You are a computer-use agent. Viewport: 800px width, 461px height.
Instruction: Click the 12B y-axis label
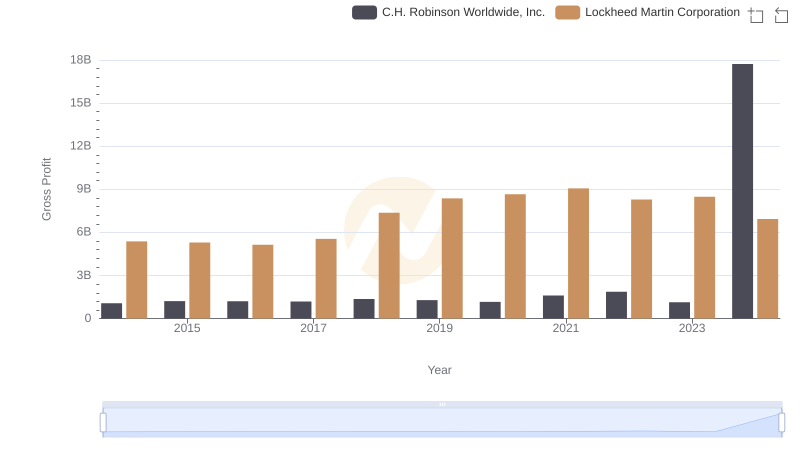coord(81,146)
